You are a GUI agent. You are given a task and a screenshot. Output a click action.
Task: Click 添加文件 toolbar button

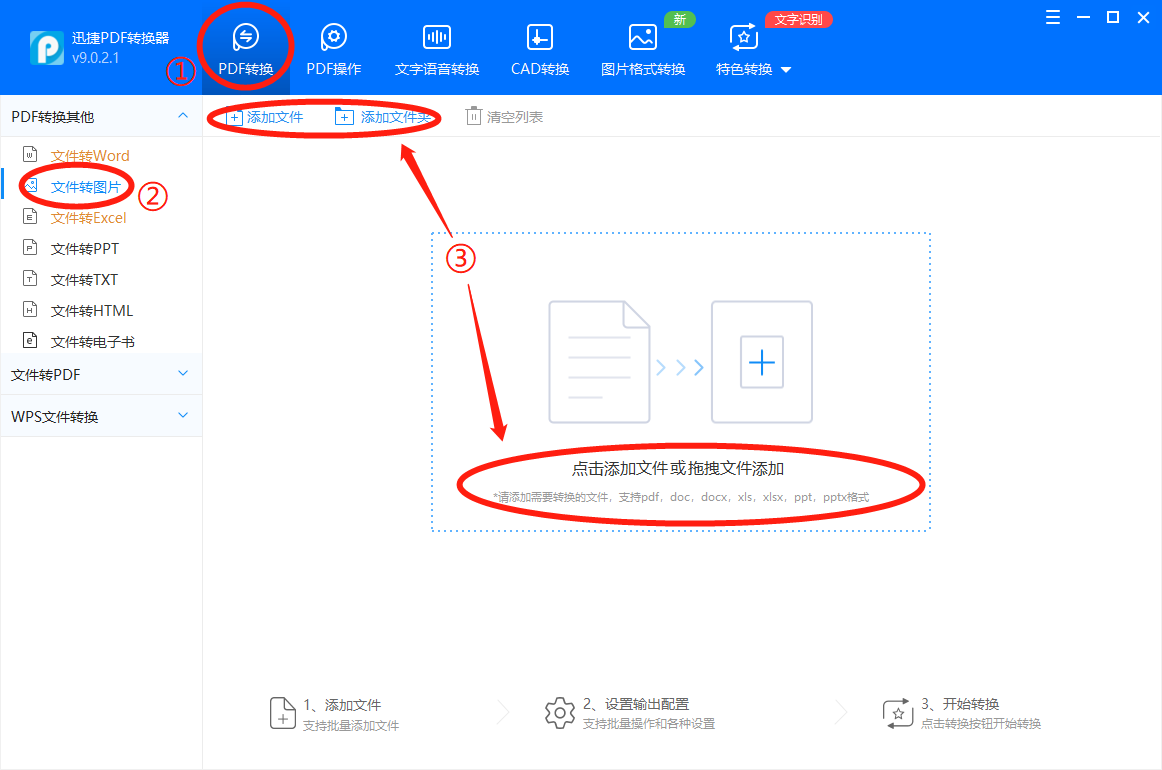[265, 117]
